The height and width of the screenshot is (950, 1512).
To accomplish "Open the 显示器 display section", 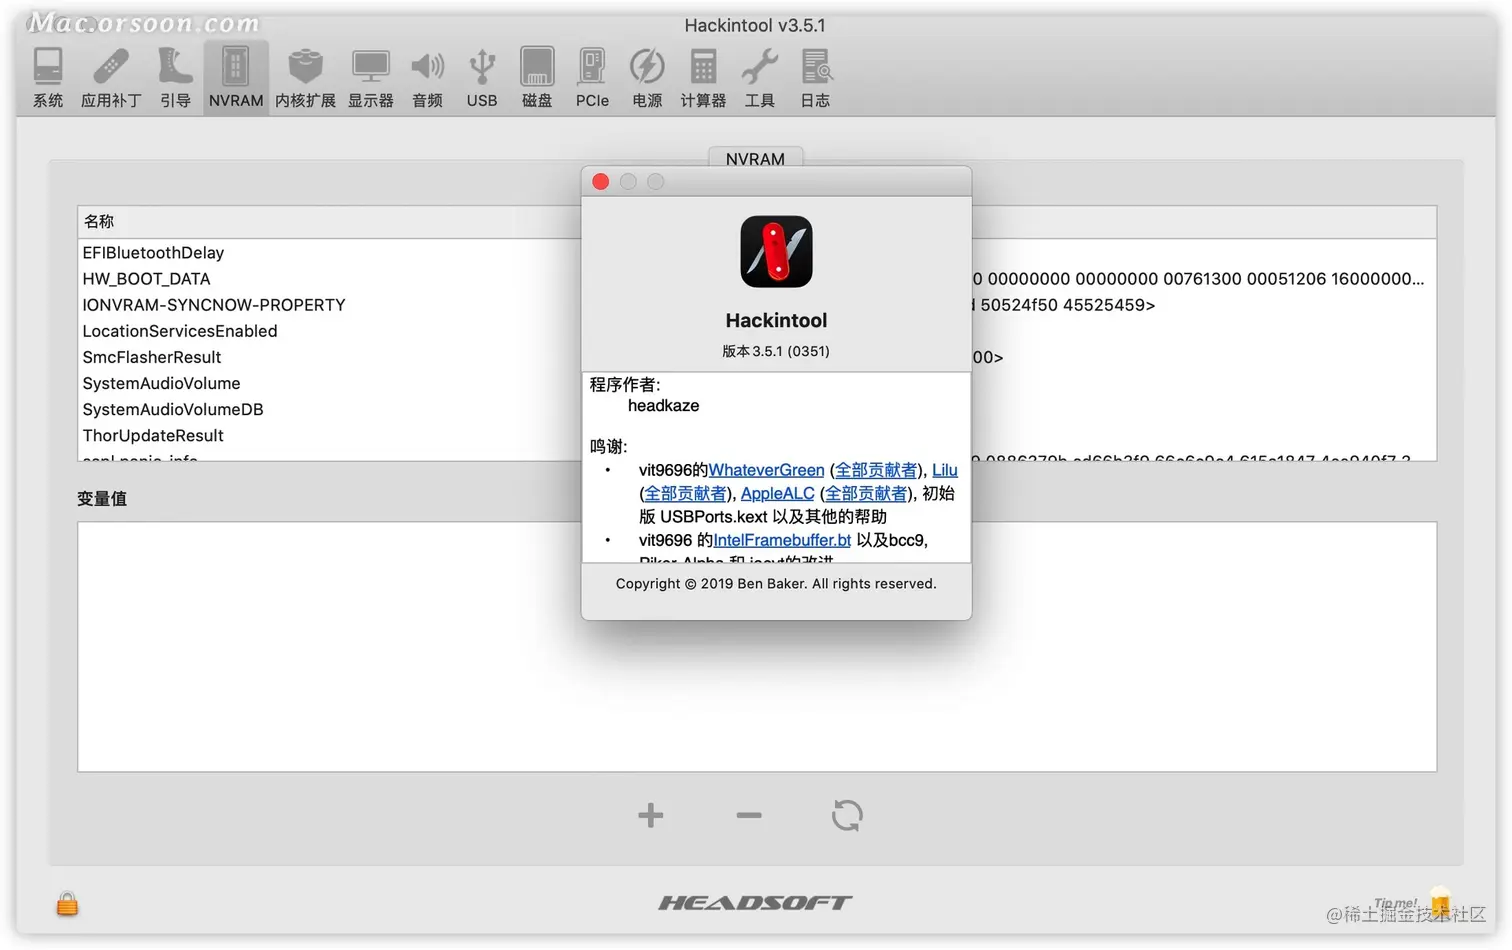I will coord(371,77).
